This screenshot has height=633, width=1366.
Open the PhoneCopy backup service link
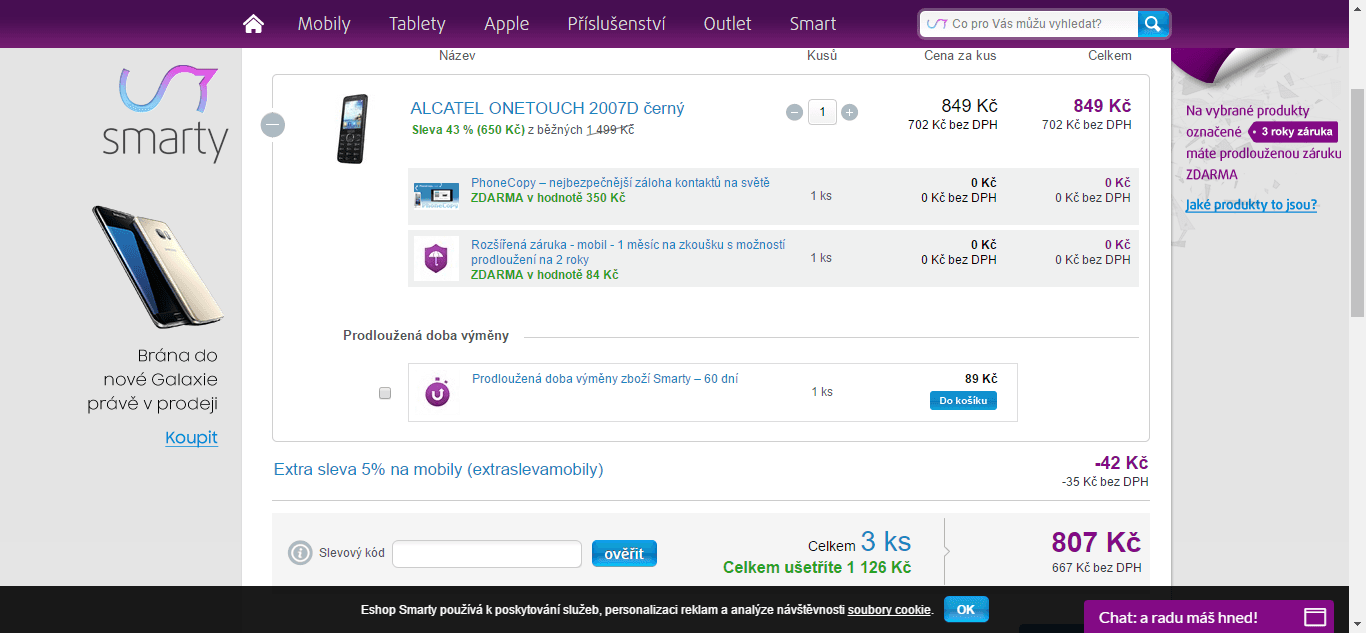(x=620, y=183)
